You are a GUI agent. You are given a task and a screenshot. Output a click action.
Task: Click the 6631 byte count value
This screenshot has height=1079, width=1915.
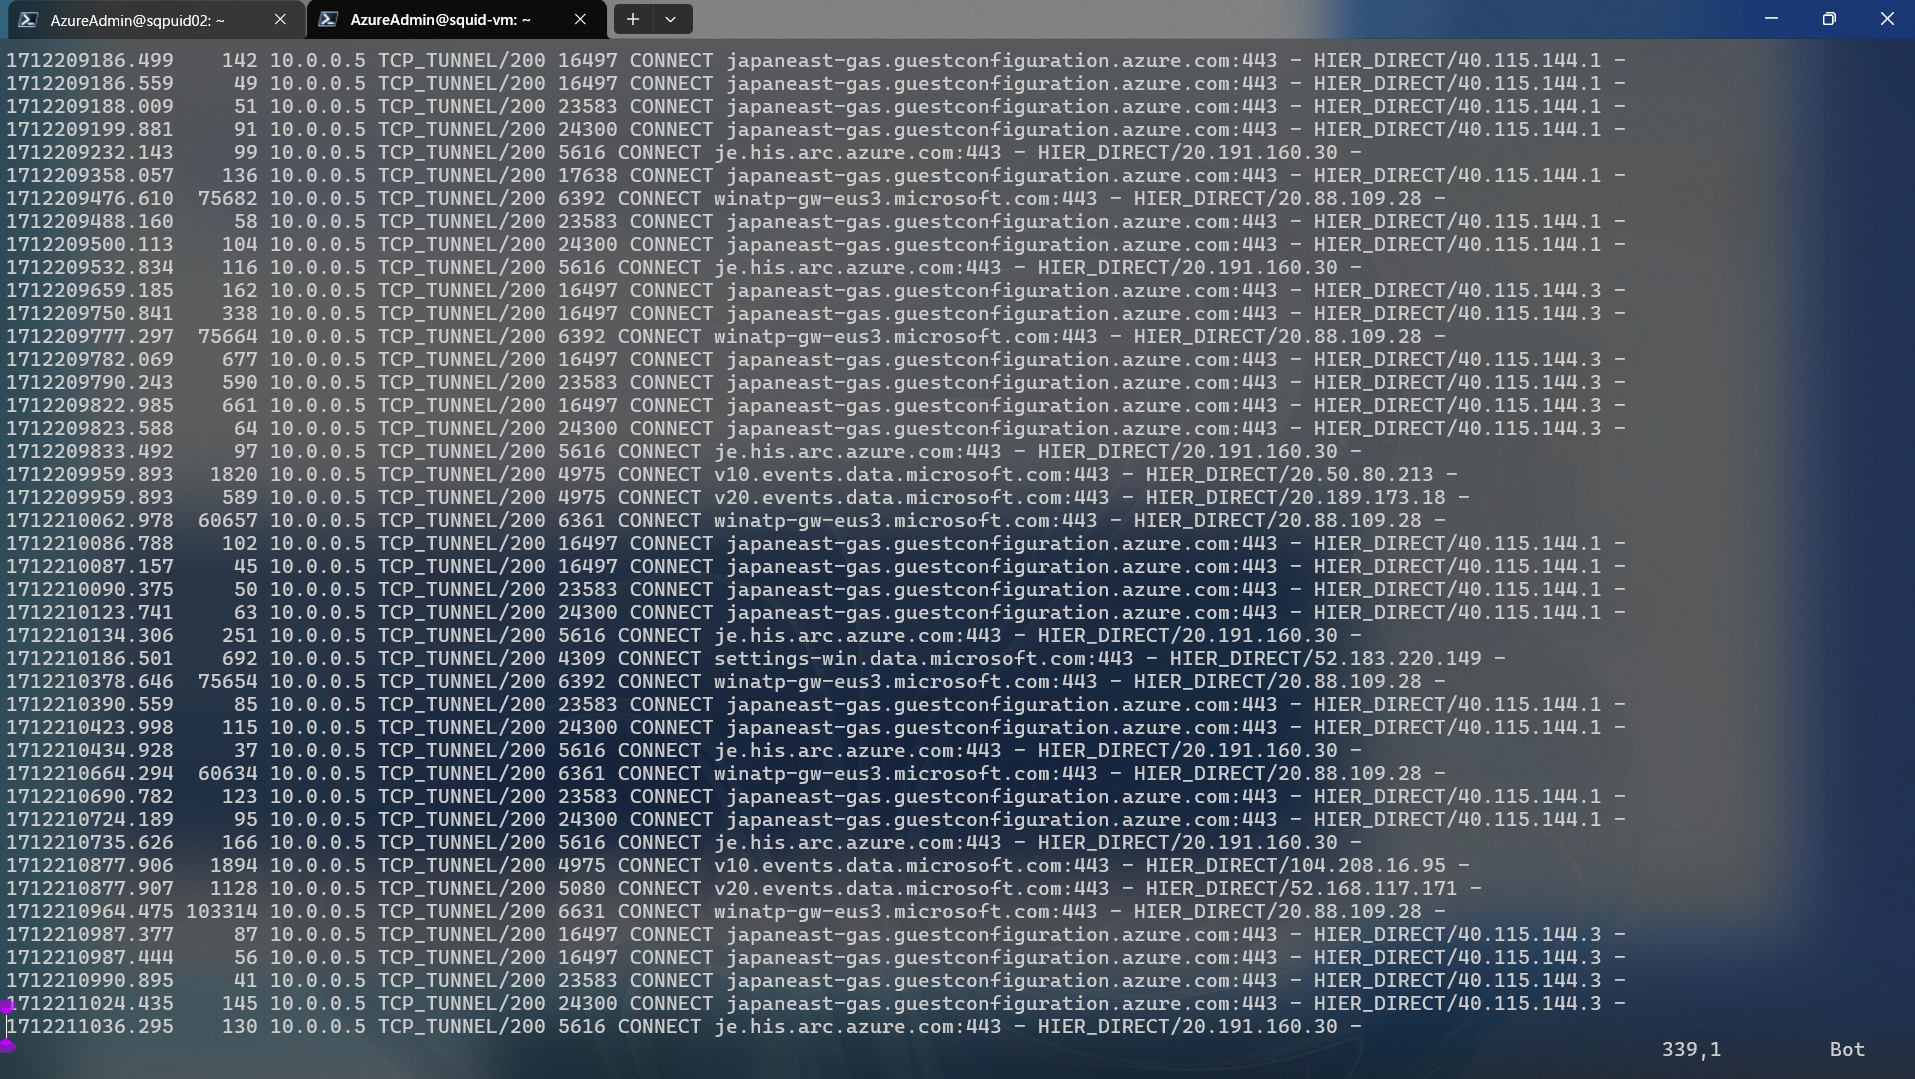tap(581, 911)
